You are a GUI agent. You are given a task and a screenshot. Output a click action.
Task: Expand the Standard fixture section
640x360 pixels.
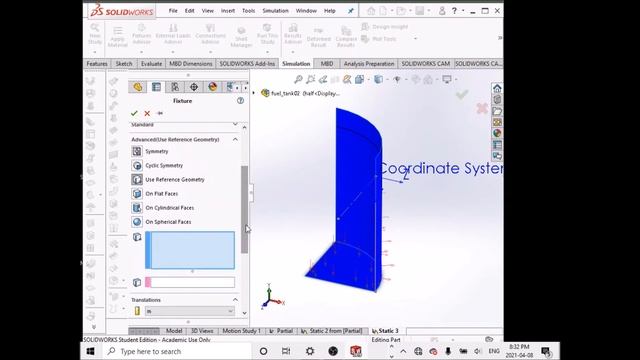point(235,124)
